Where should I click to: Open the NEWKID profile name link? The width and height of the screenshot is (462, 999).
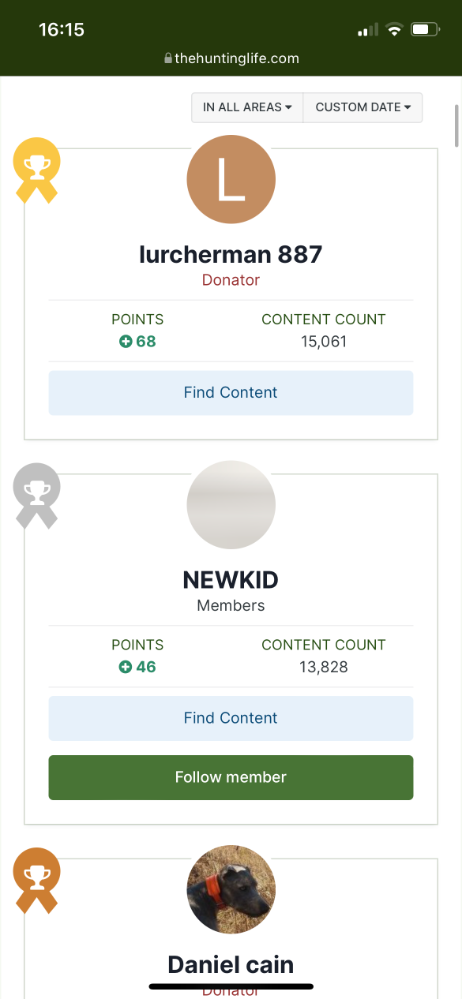(x=231, y=580)
